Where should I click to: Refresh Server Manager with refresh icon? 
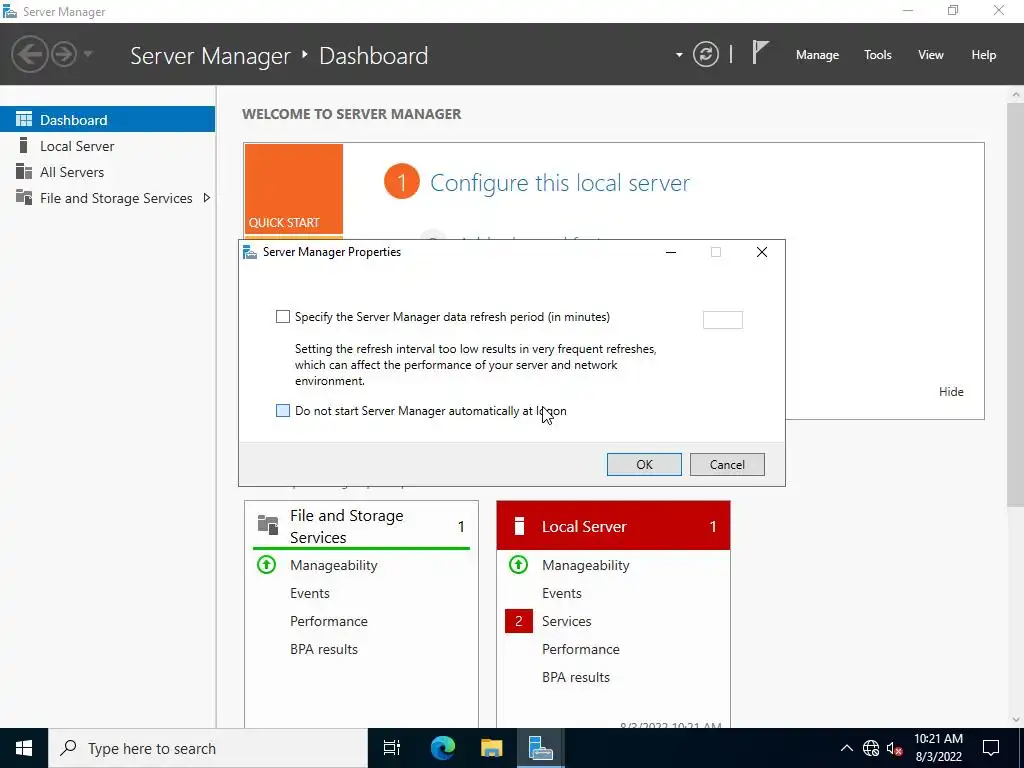(705, 54)
